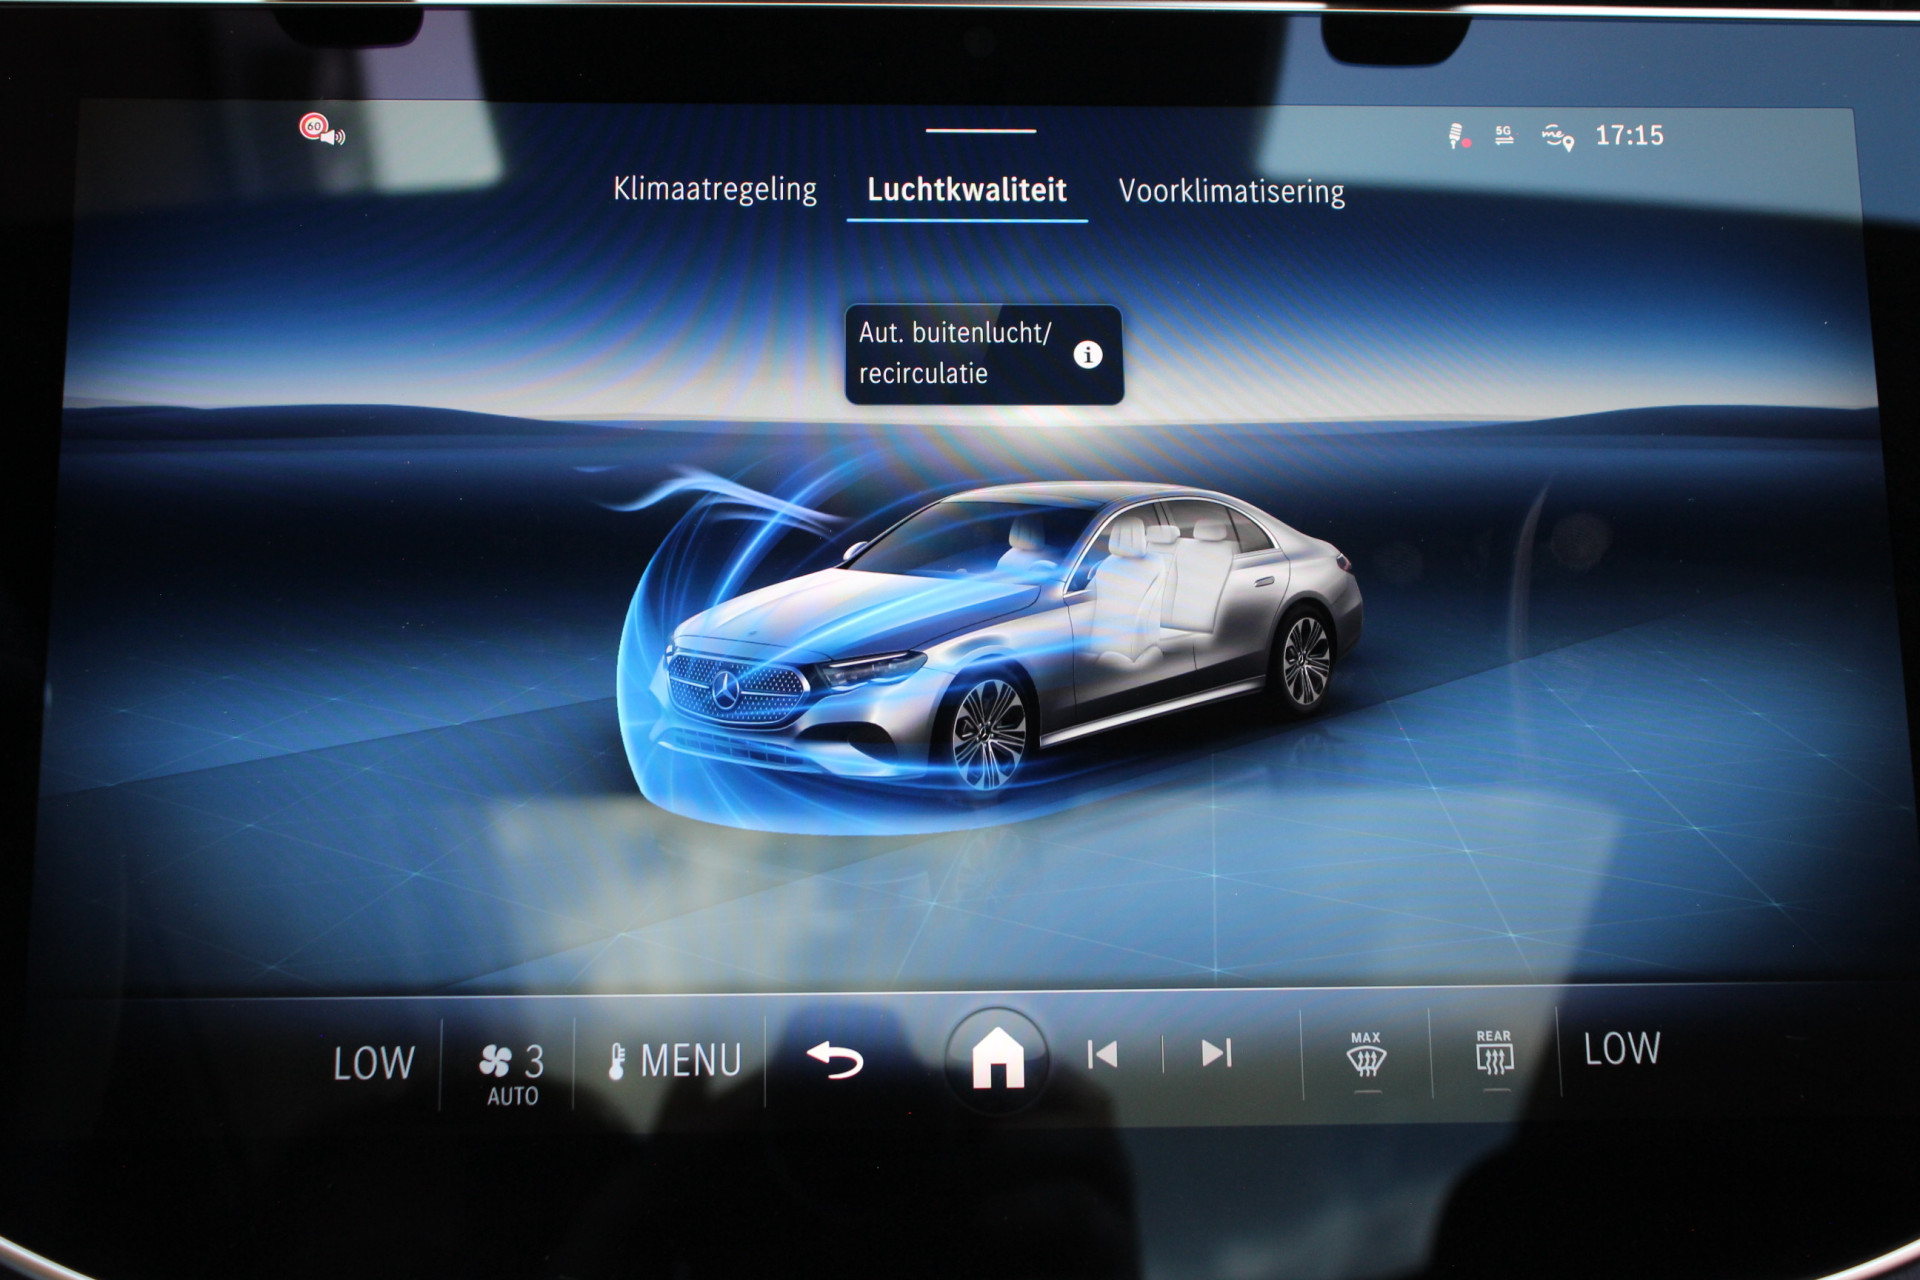
Task: Select the Luchtkwaliteit tab
Action: [x=966, y=189]
